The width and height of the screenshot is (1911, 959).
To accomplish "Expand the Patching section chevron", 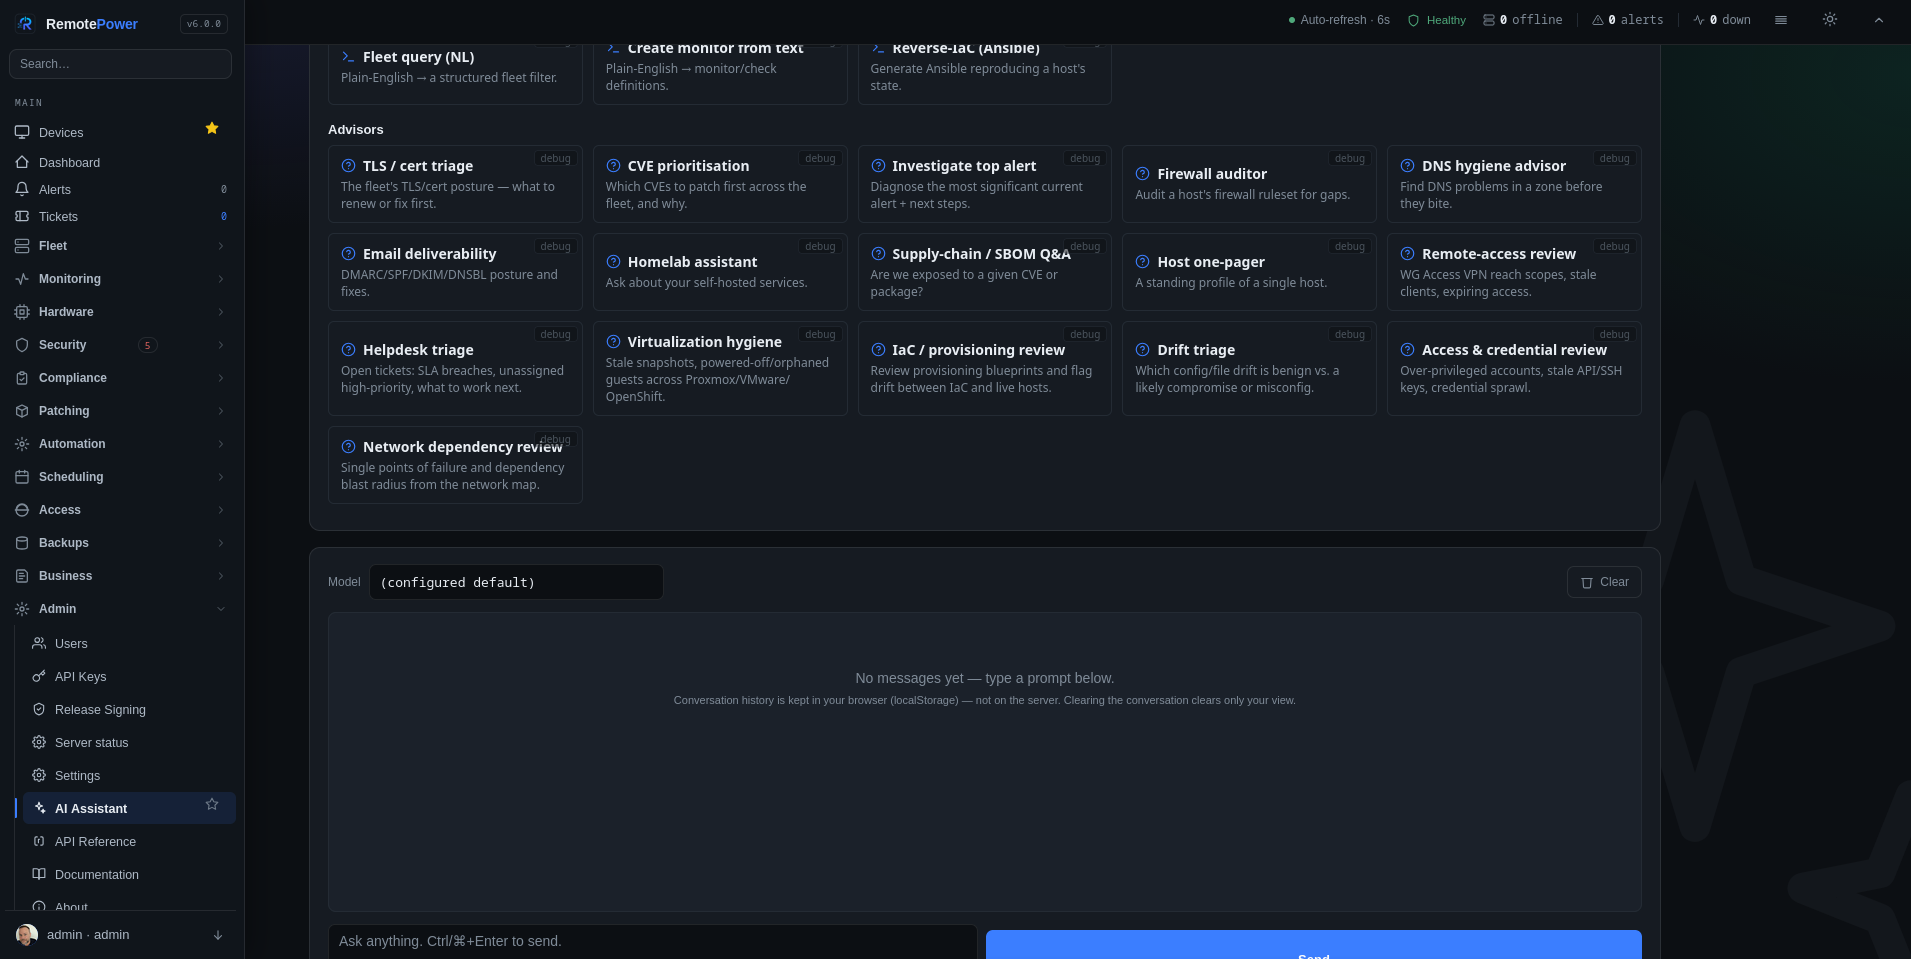I will [221, 411].
